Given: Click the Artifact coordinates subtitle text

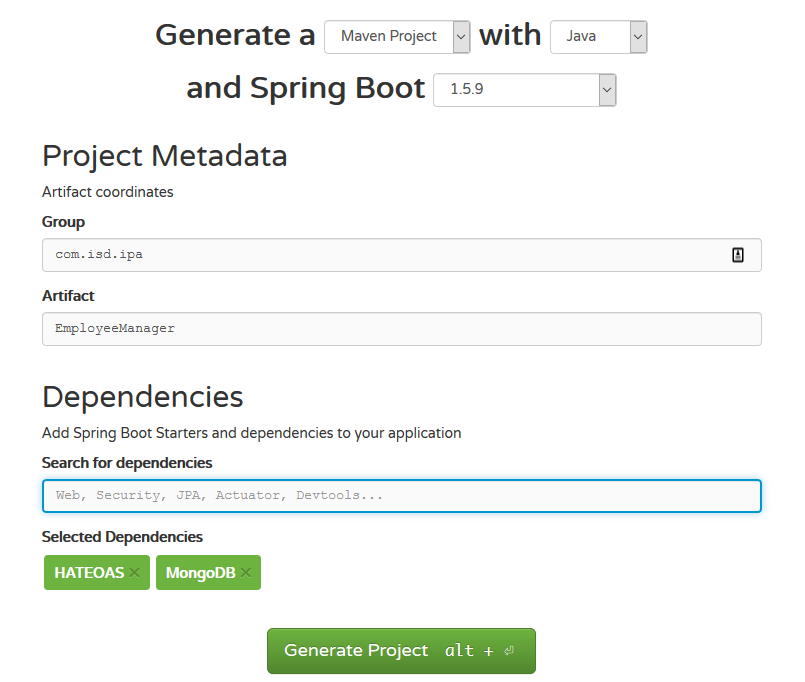Looking at the screenshot, I should (x=107, y=191).
